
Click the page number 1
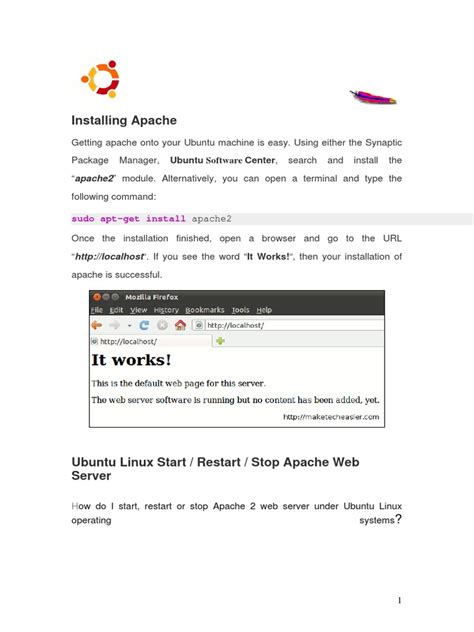[x=399, y=601]
